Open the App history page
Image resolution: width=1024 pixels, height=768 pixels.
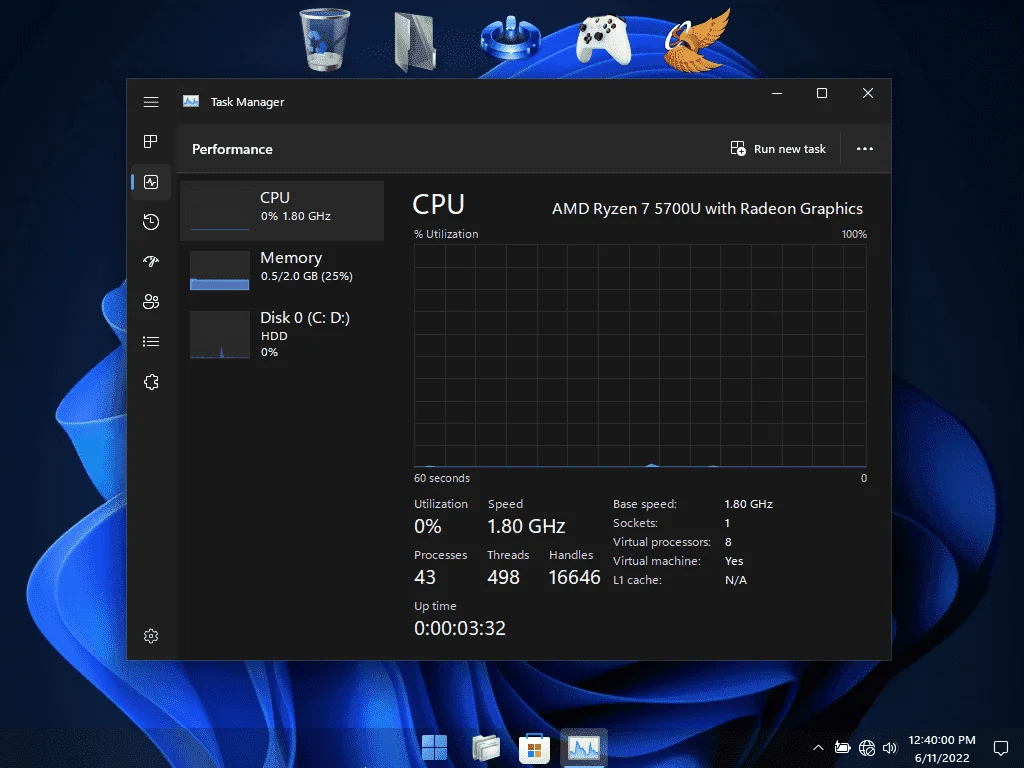[151, 222]
